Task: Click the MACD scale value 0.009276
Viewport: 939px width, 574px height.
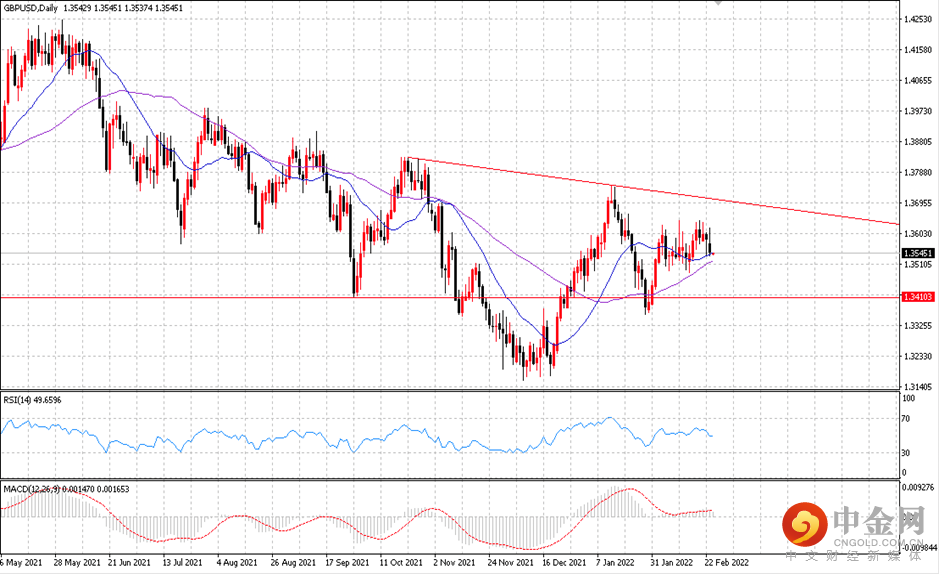Action: pyautogui.click(x=918, y=488)
